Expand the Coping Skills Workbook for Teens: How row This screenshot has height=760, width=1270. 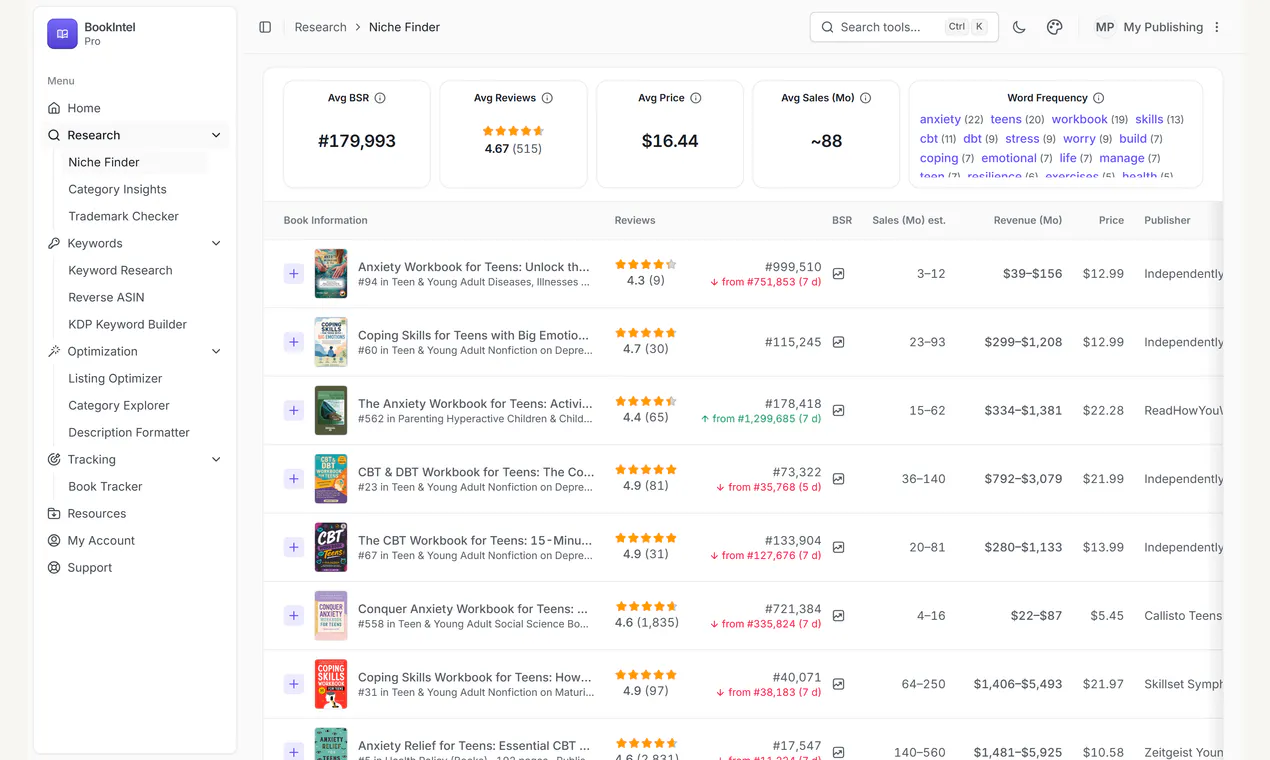(294, 684)
